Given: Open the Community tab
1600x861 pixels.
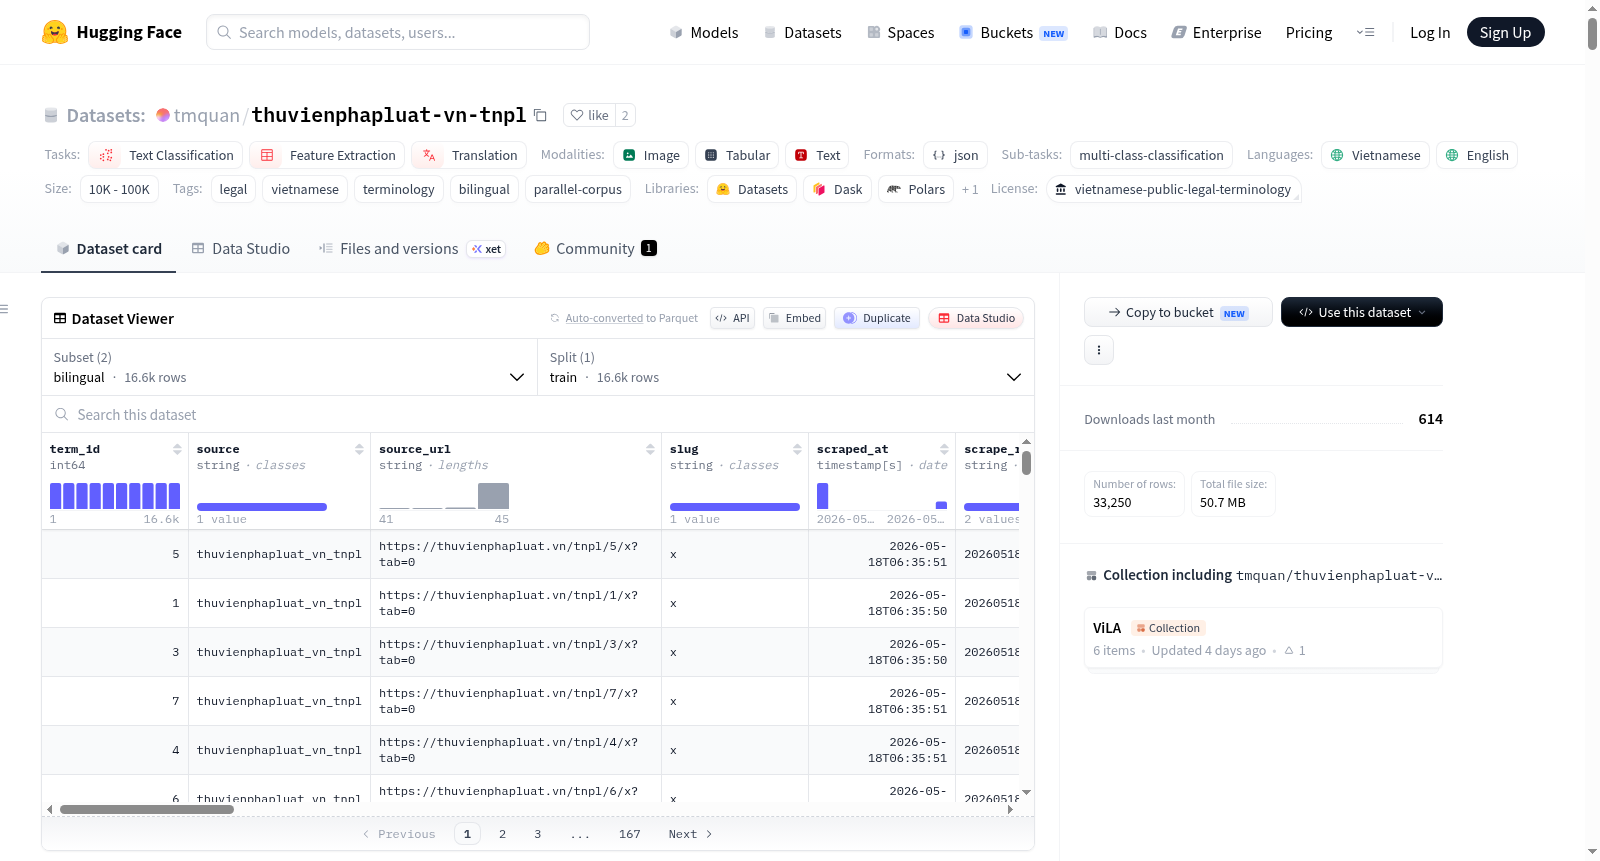Looking at the screenshot, I should (595, 248).
